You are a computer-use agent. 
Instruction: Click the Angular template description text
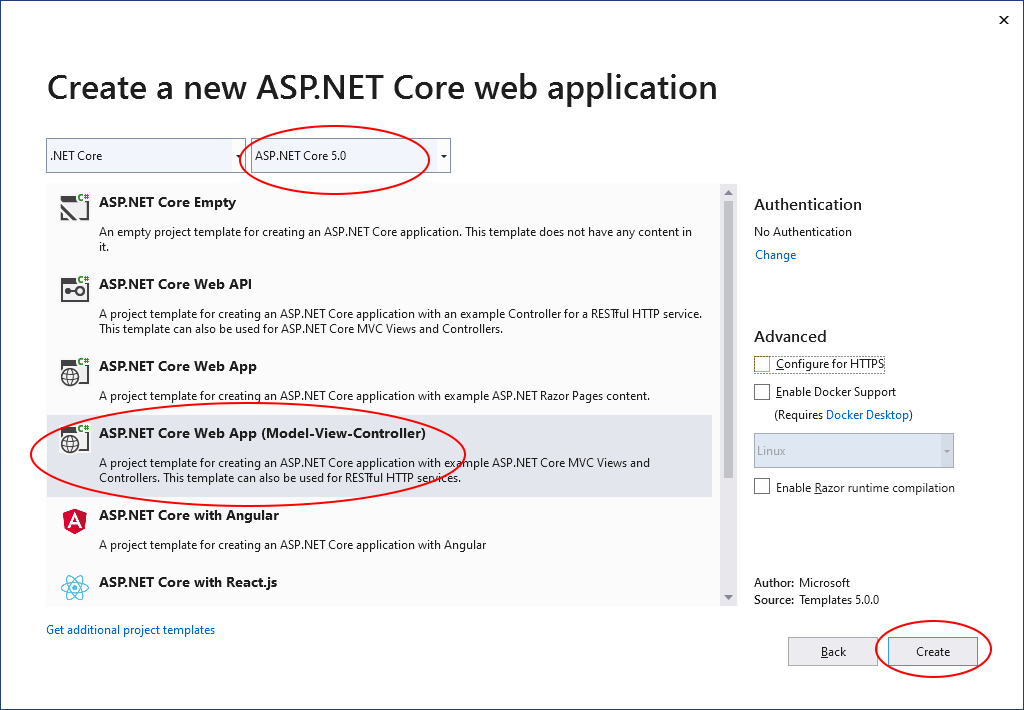(x=293, y=545)
